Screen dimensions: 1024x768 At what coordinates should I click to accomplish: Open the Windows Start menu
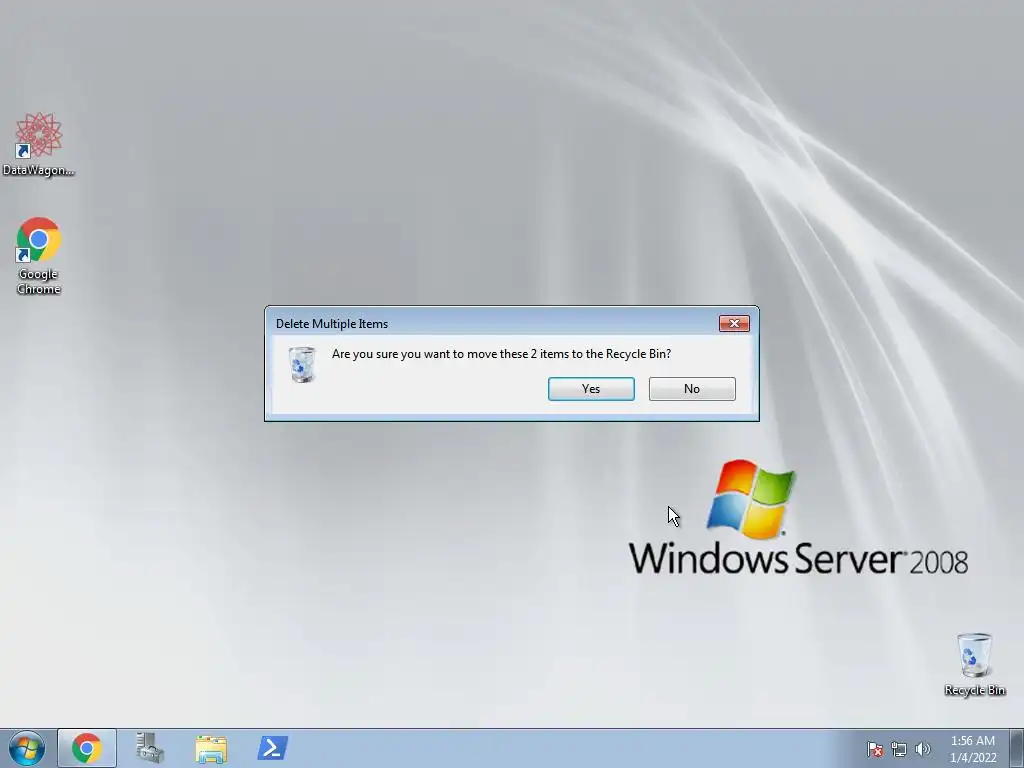click(x=26, y=748)
